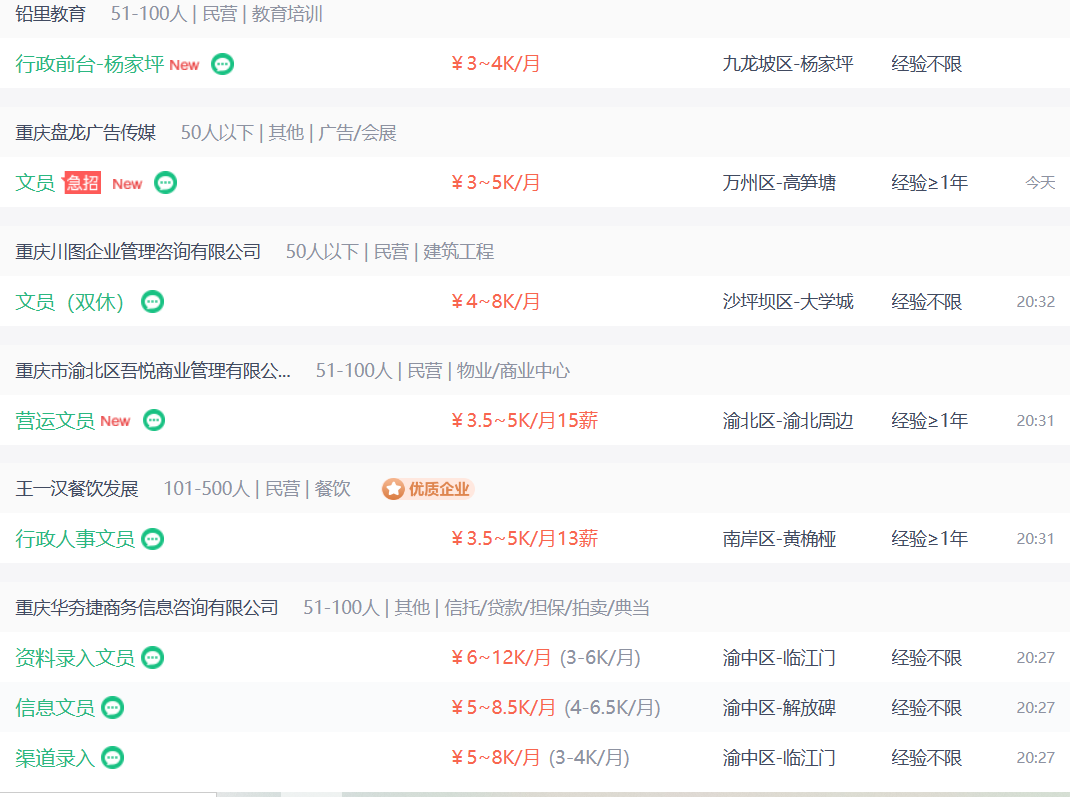
Task: Open 行政人事文员 job detail
Action: click(x=75, y=539)
